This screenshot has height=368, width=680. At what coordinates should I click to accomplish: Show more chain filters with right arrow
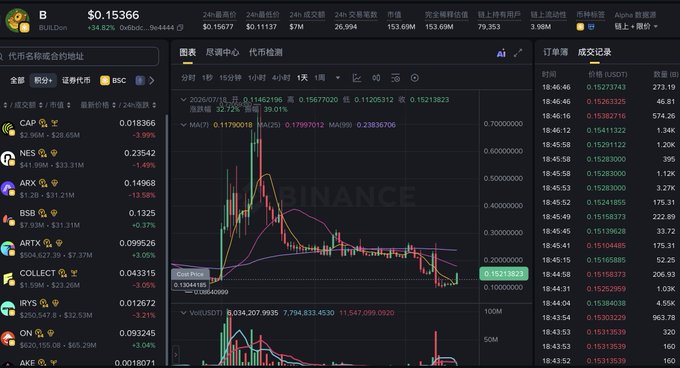click(152, 81)
